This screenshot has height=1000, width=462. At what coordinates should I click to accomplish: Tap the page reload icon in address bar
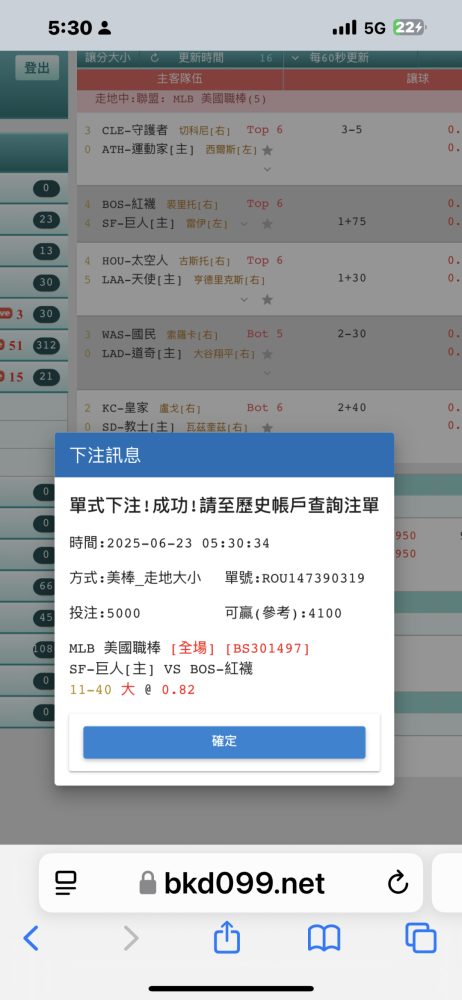point(398,883)
